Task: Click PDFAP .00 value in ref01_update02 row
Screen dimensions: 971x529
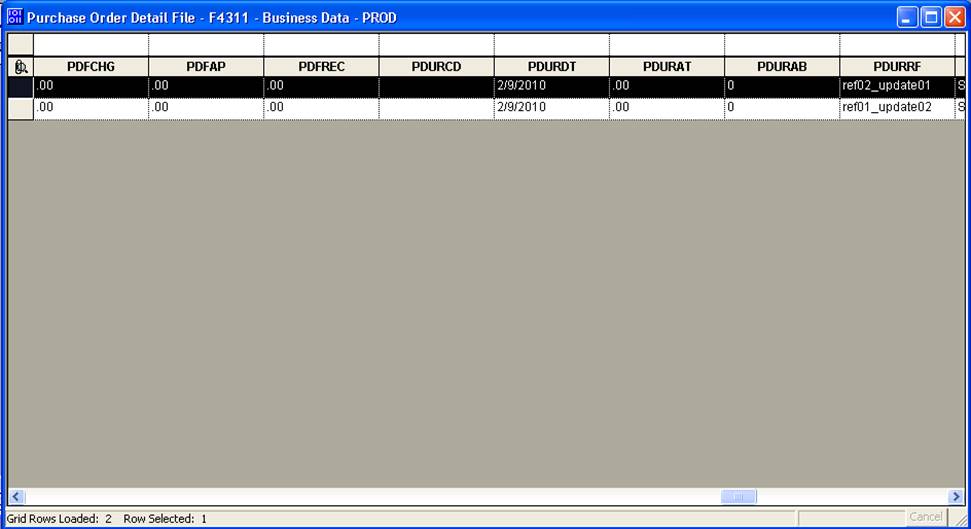Action: (206, 108)
